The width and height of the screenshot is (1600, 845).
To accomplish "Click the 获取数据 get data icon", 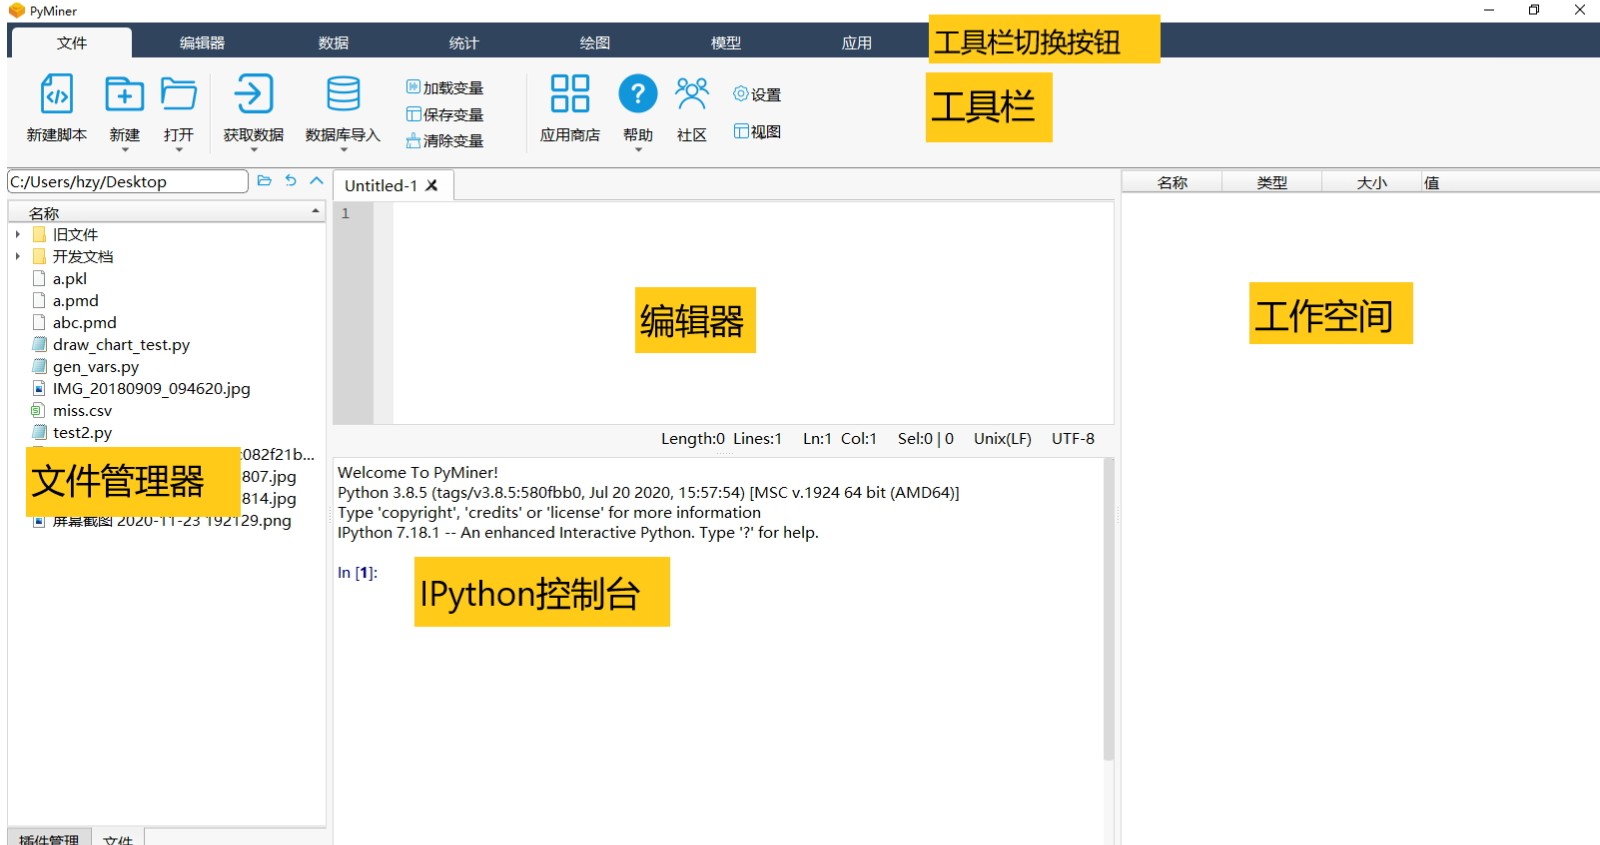I will tap(253, 95).
